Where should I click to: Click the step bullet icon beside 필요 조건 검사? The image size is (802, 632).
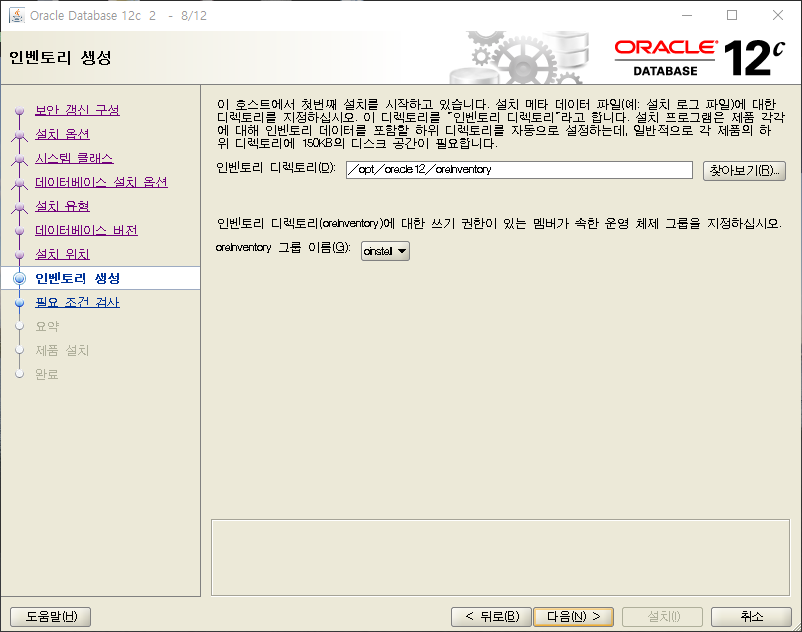coord(19,303)
